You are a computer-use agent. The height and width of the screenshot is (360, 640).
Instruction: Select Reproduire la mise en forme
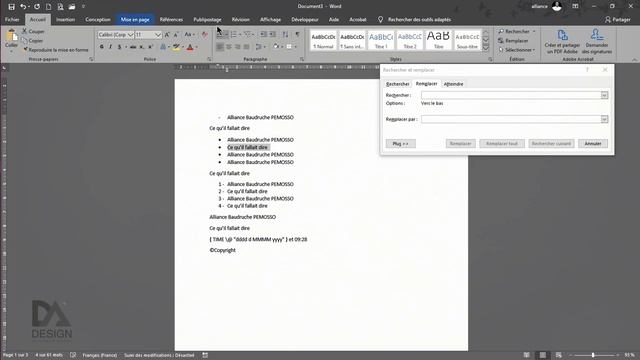(55, 50)
